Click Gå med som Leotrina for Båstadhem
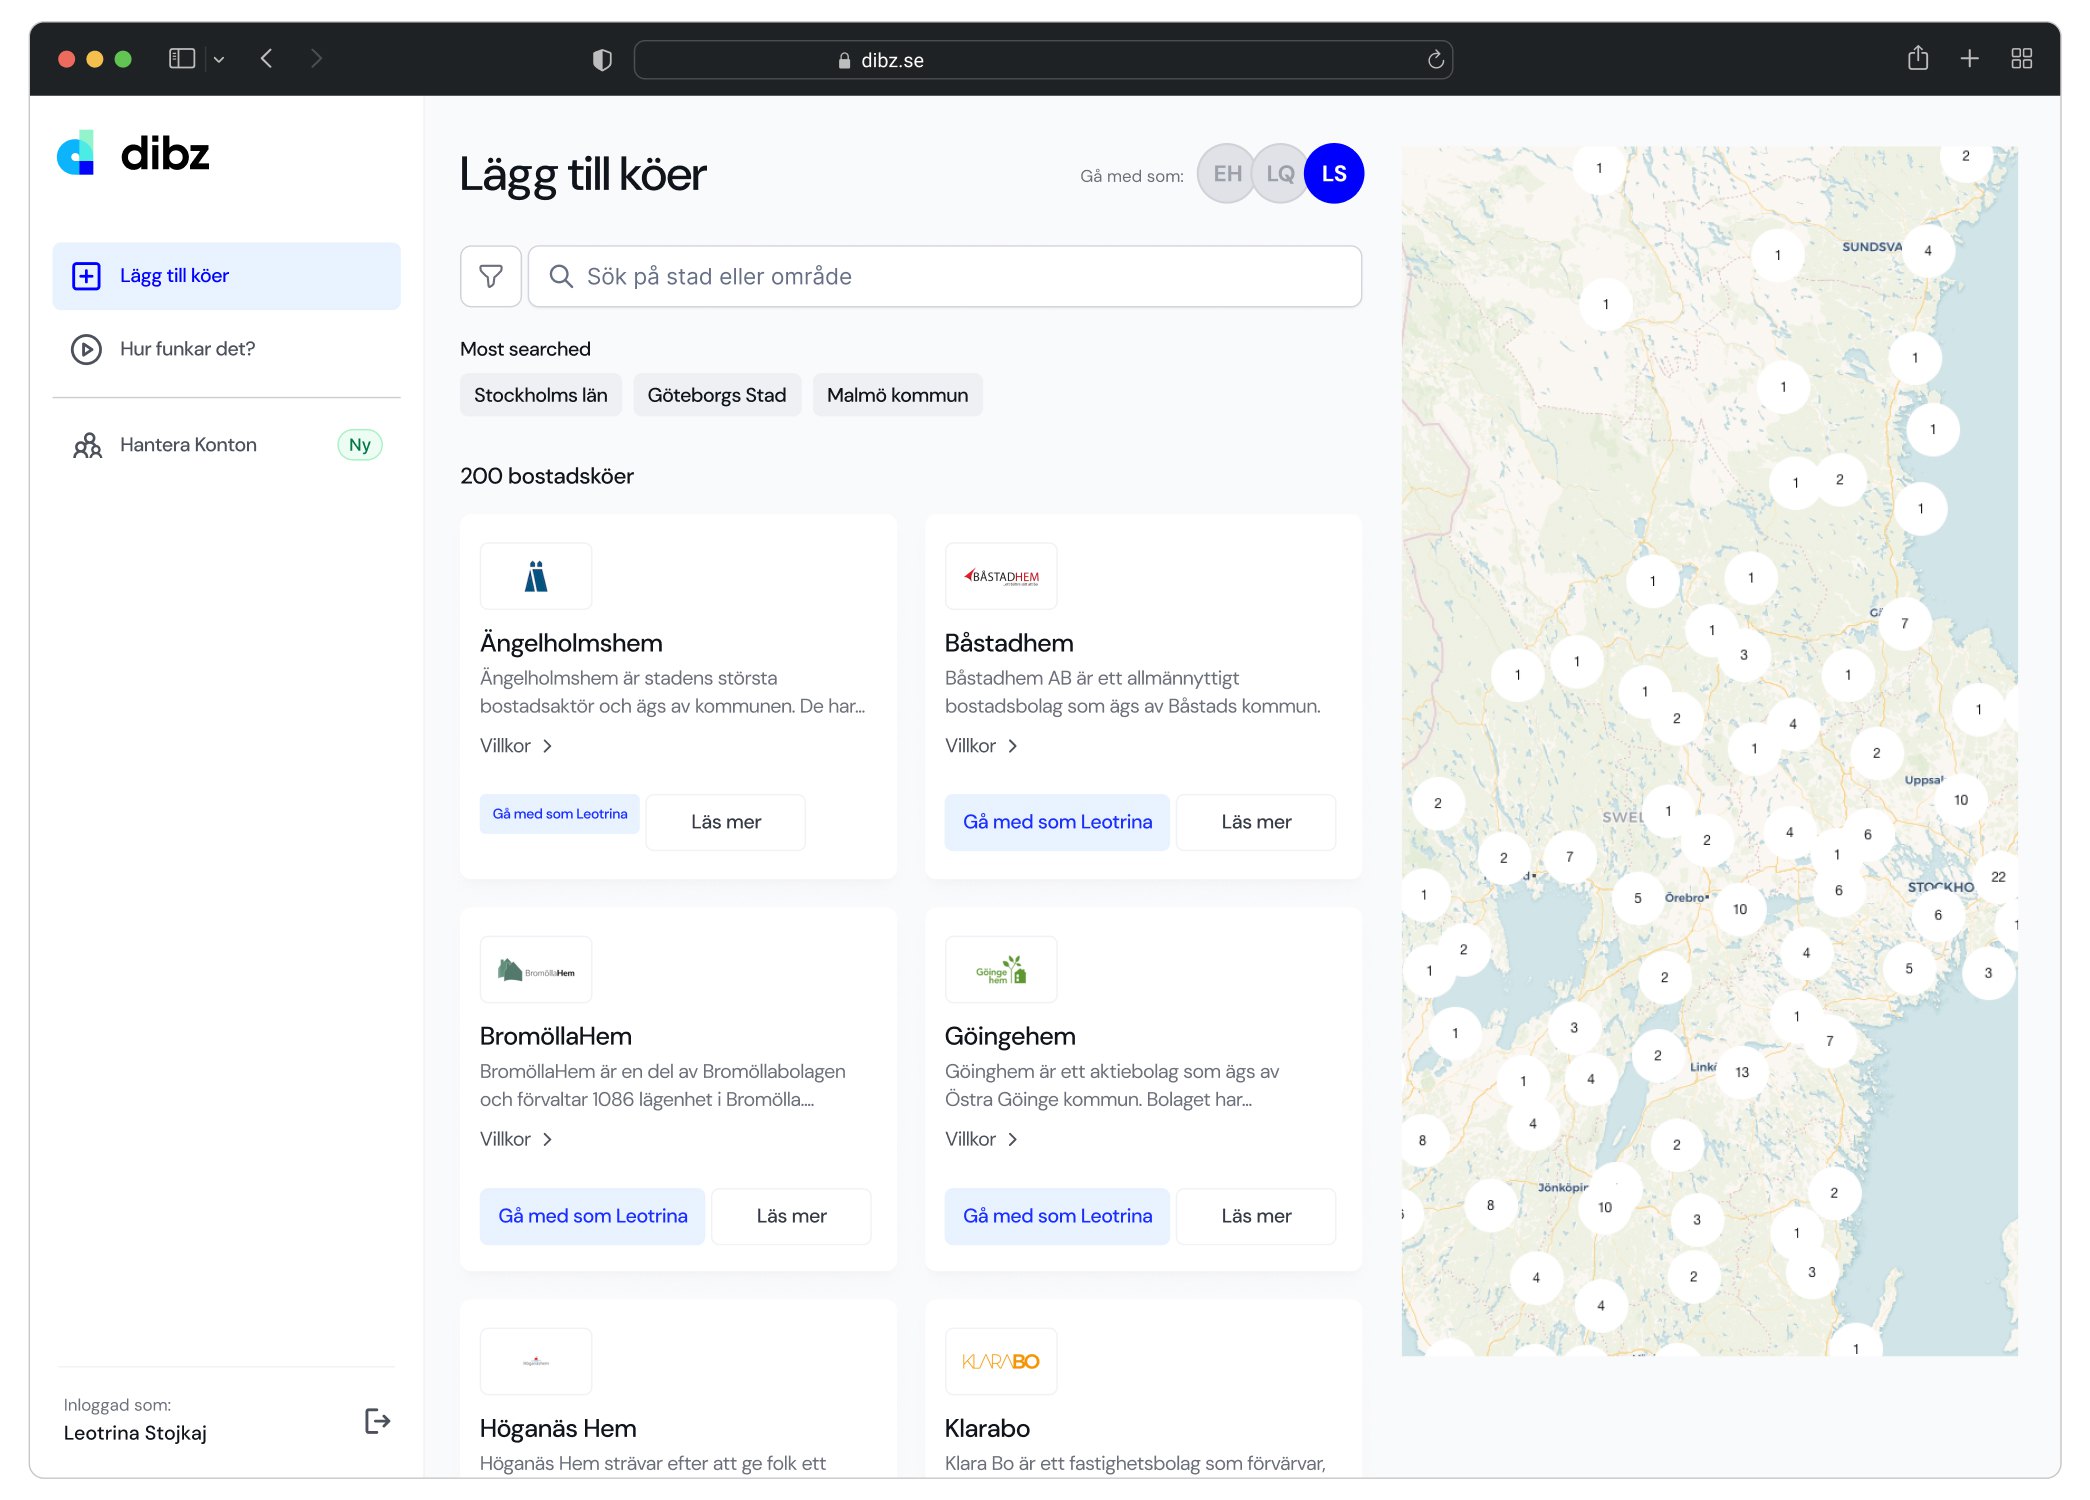This screenshot has height=1500, width=2090. pos(1058,822)
